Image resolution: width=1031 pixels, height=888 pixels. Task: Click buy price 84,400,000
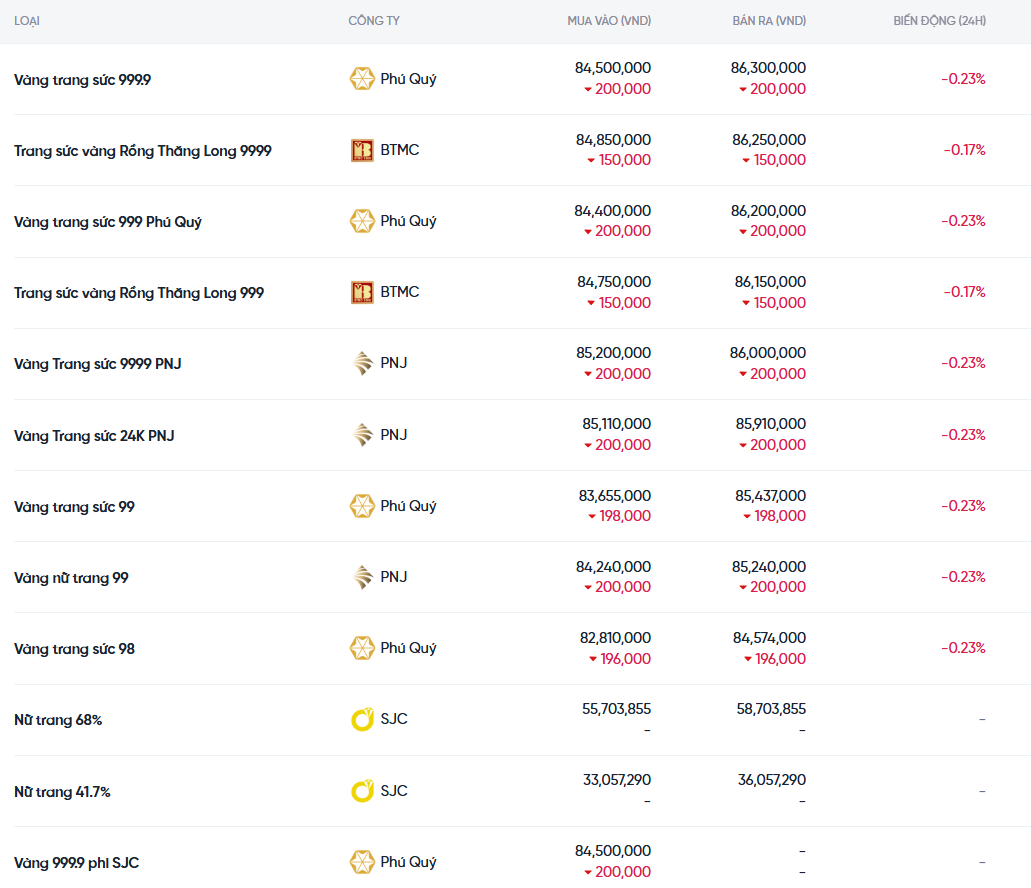point(612,210)
